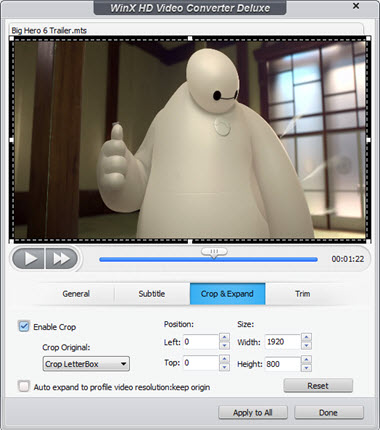Click the playback position slider handle
380x430 pixels.
[x=214, y=252]
